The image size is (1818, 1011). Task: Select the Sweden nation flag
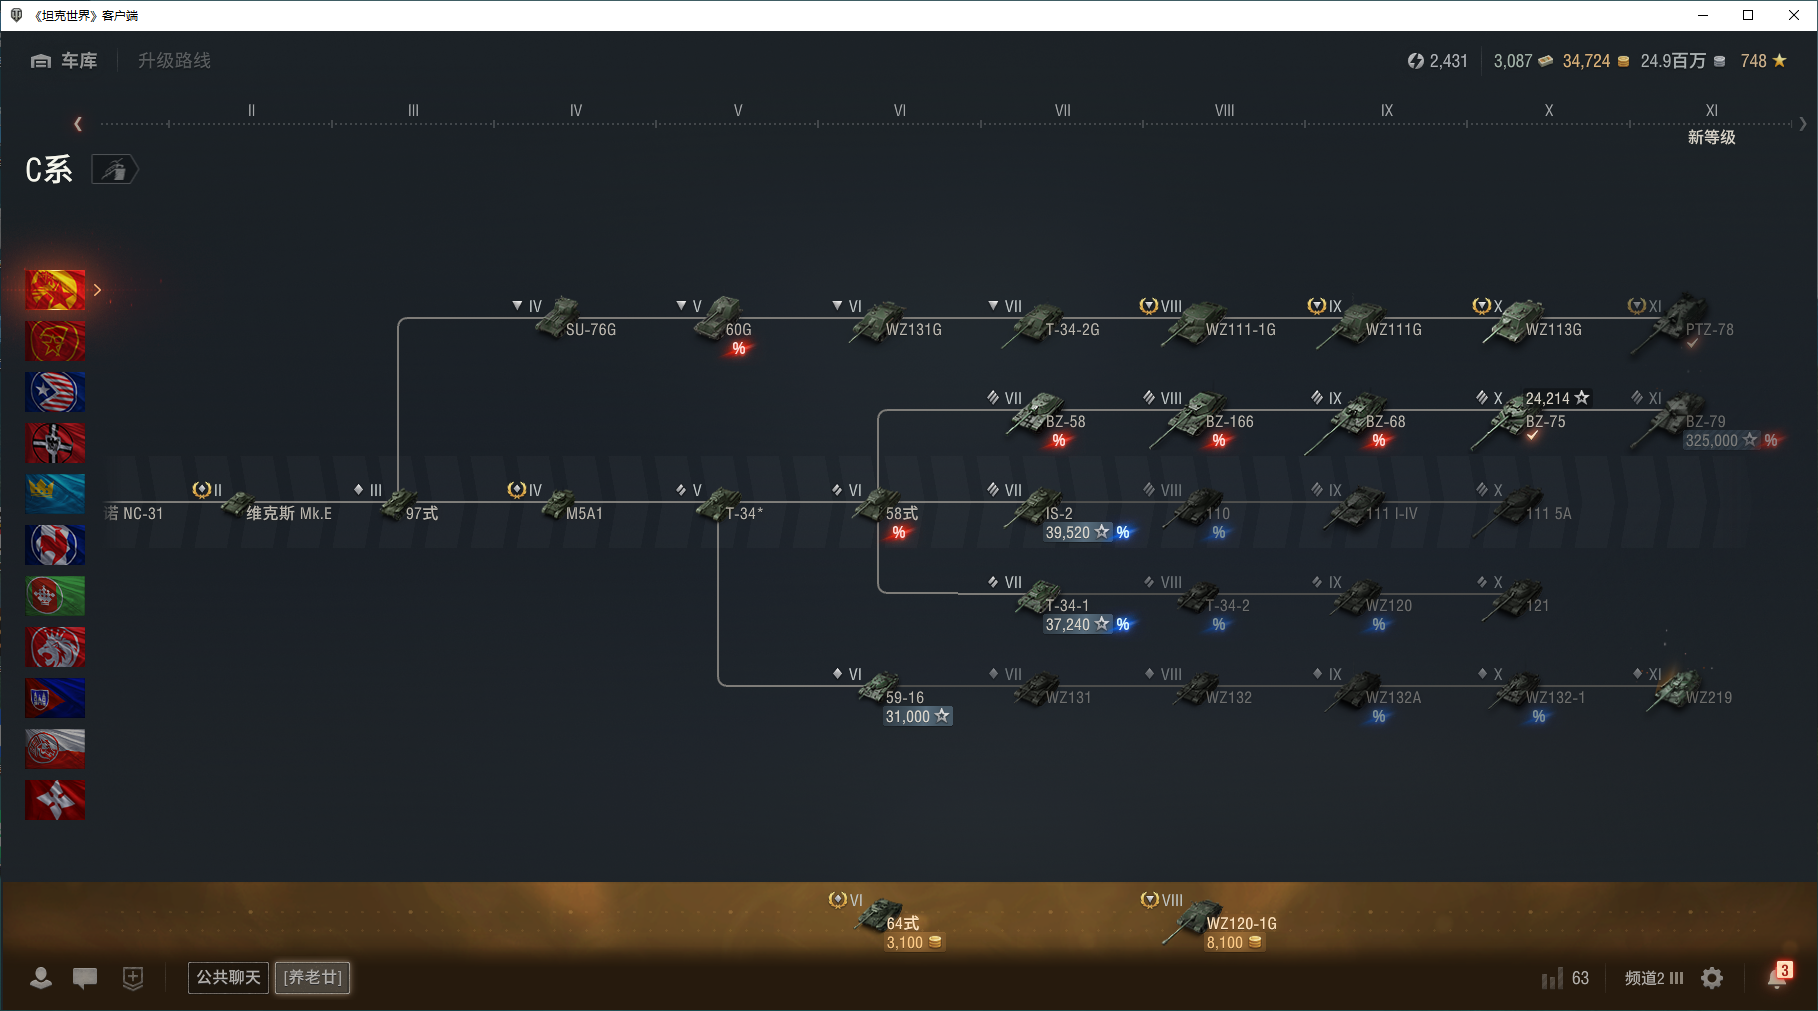pos(55,494)
